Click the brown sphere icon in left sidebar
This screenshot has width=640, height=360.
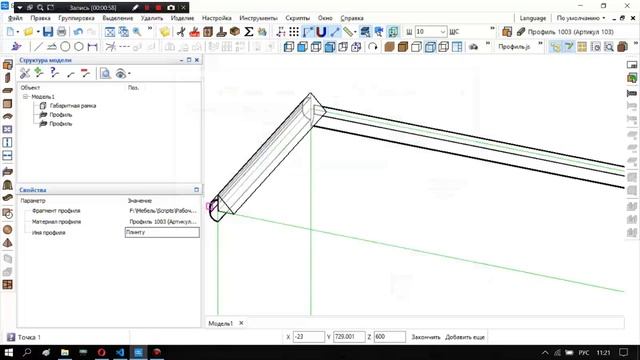(7, 230)
